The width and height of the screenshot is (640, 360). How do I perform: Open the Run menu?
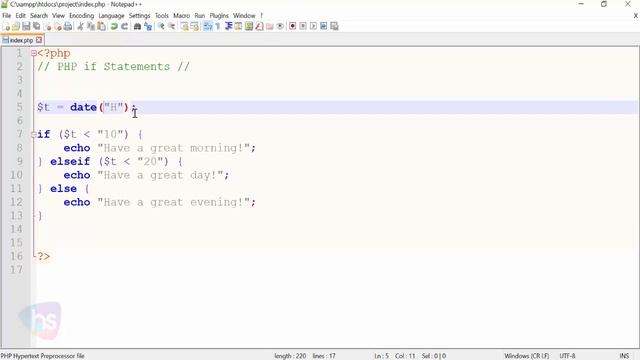pyautogui.click(x=200, y=16)
